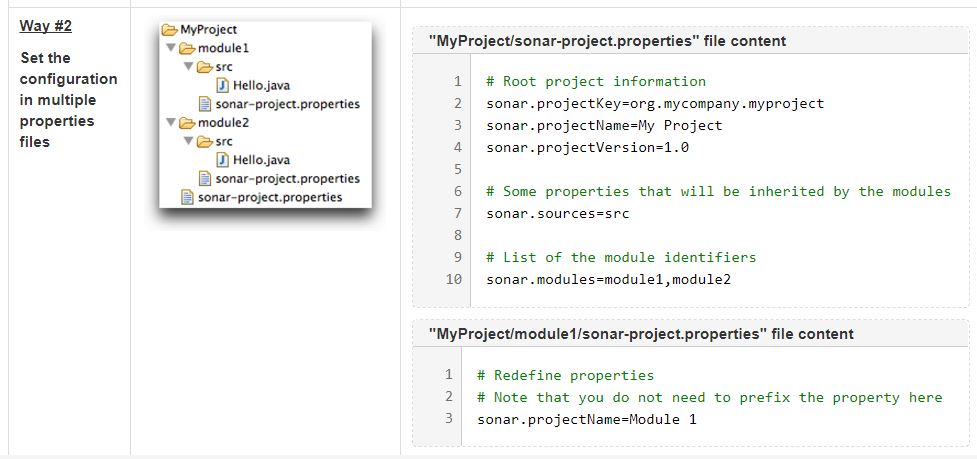Image resolution: width=977 pixels, height=459 pixels.
Task: Click the module1 folder icon
Action: pos(188,49)
